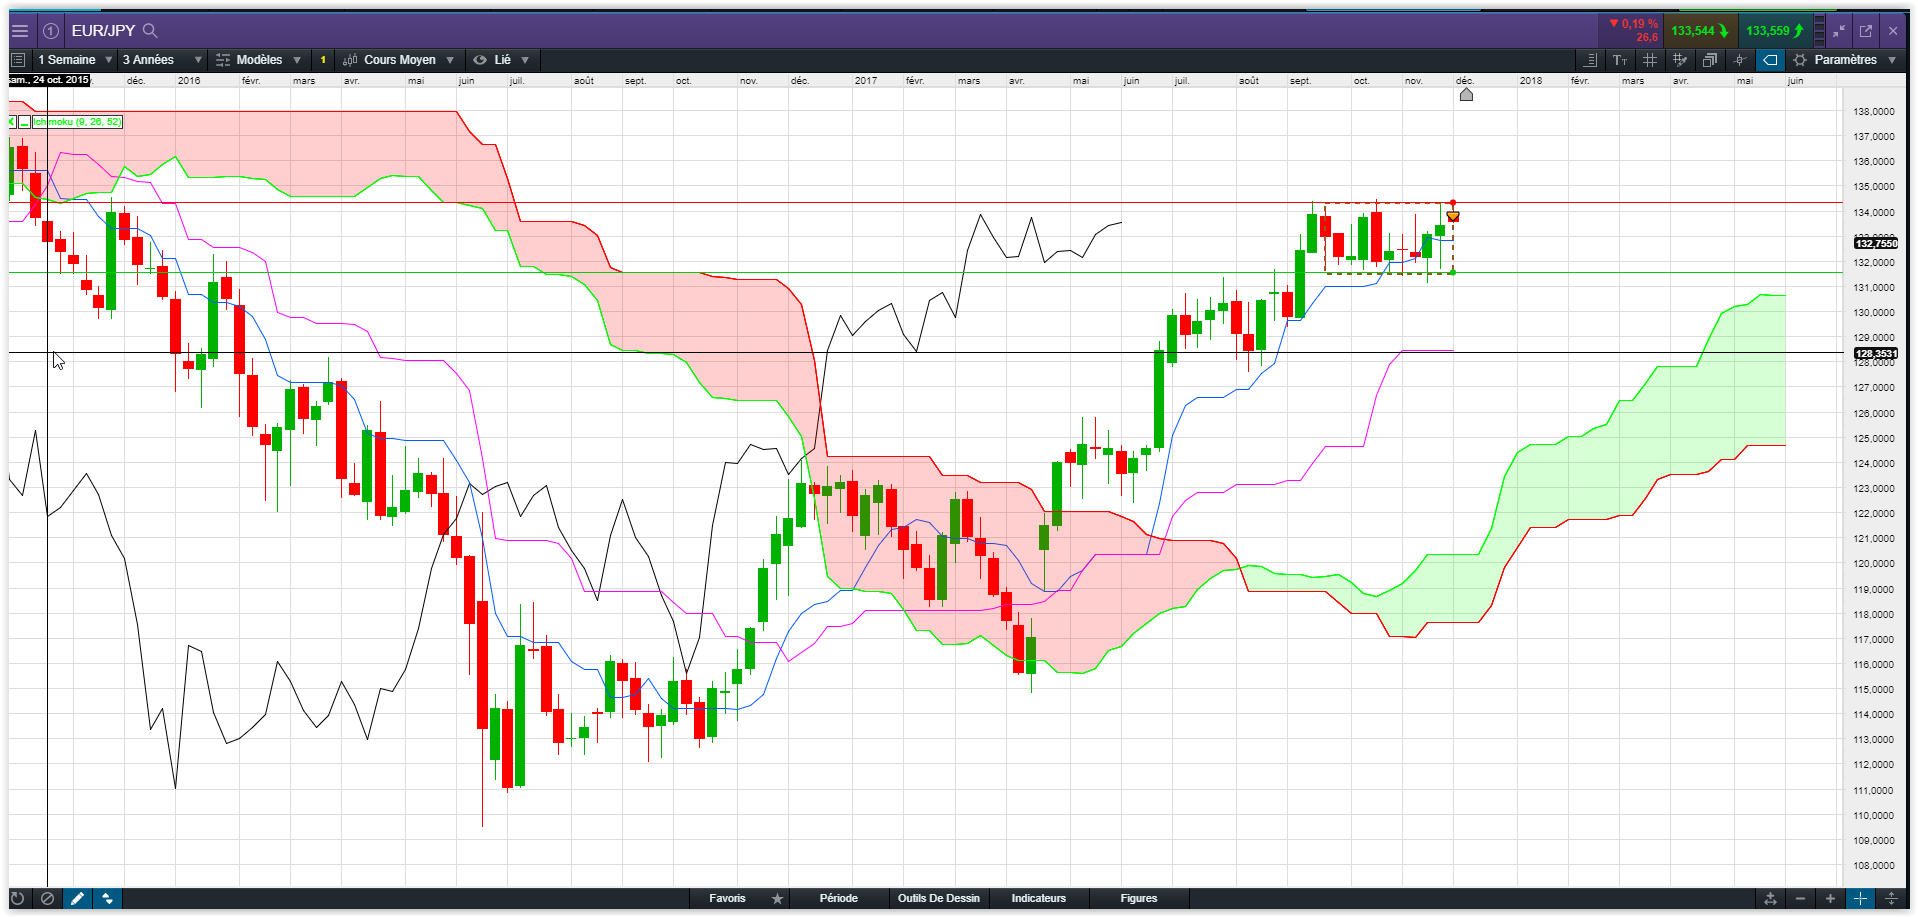Toggle the chart grid lines icon
This screenshot has height=917, width=1918.
(1650, 60)
